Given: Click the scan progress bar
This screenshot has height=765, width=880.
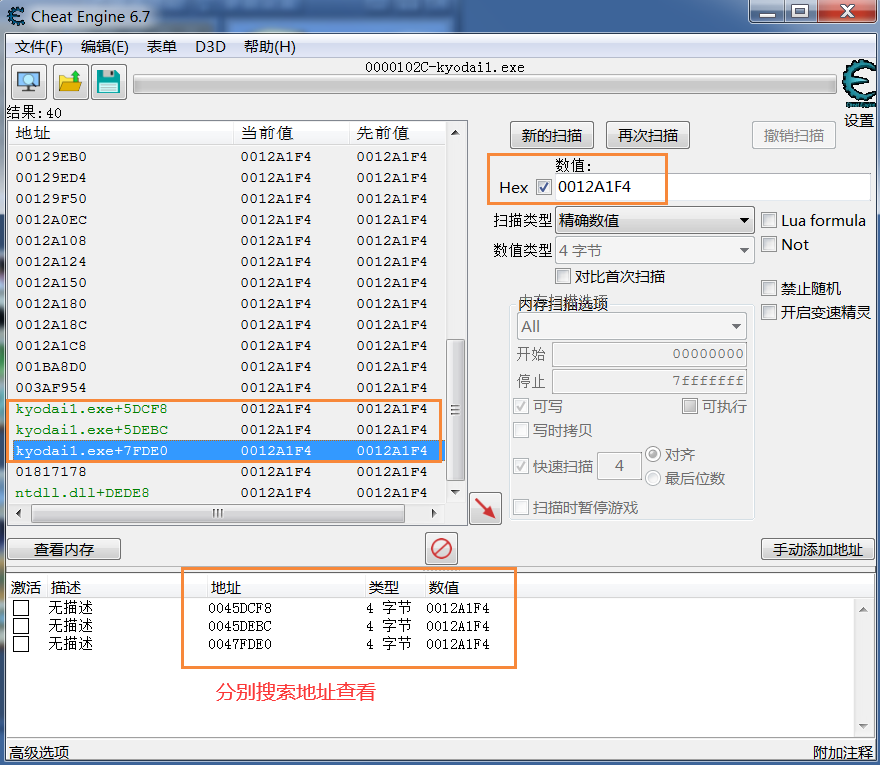Looking at the screenshot, I should tap(484, 85).
